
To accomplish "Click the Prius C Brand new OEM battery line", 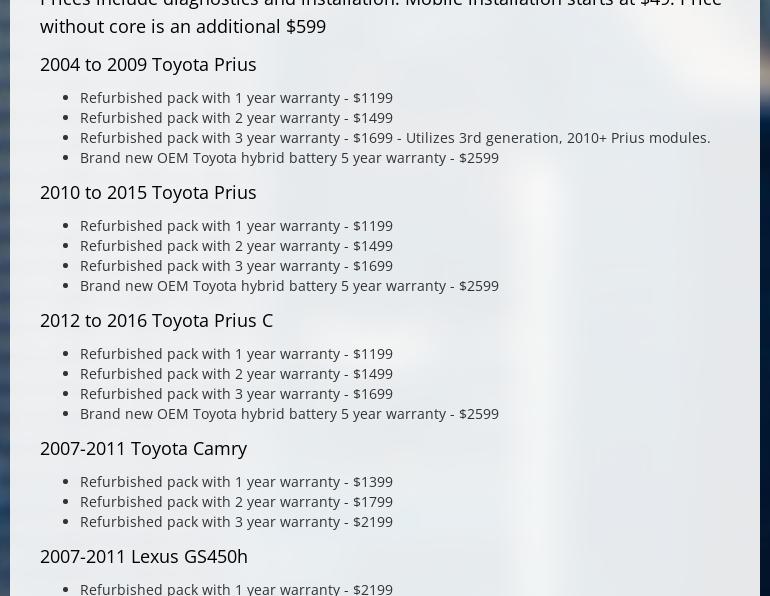I will coord(289,414).
